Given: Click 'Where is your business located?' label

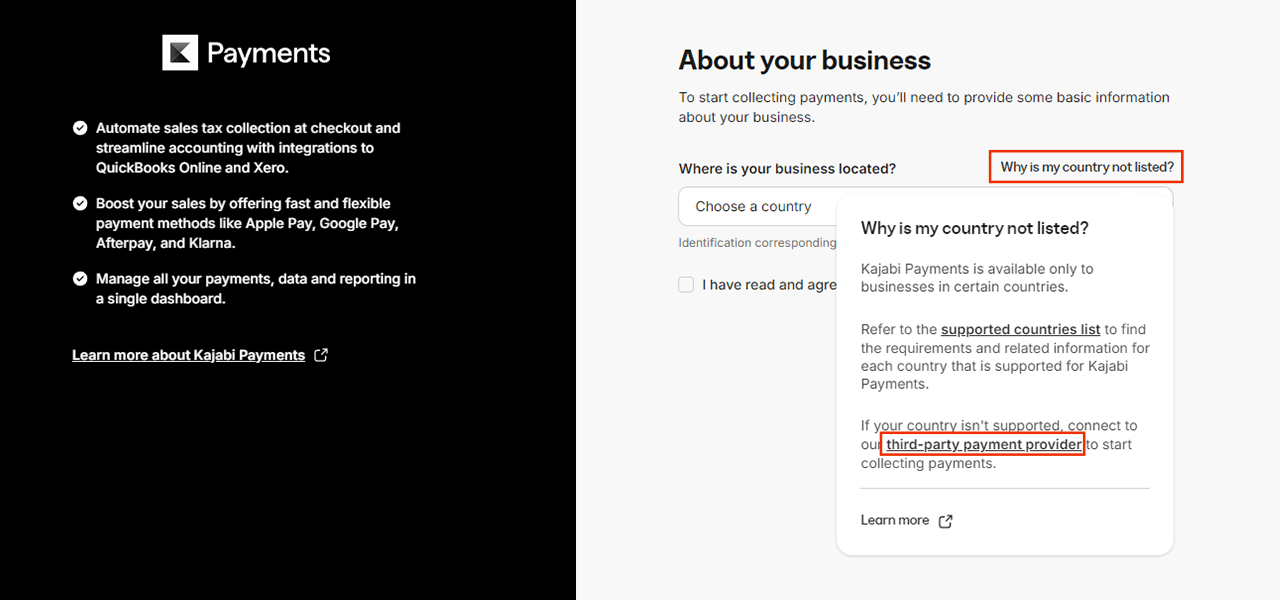Looking at the screenshot, I should point(787,169).
